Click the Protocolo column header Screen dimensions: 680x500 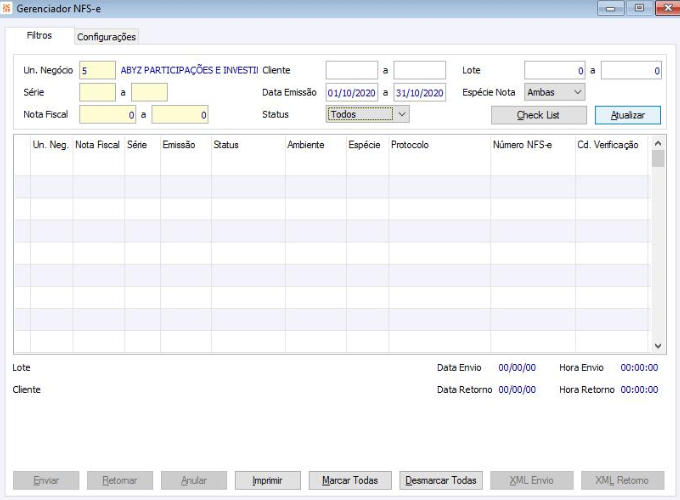click(439, 145)
